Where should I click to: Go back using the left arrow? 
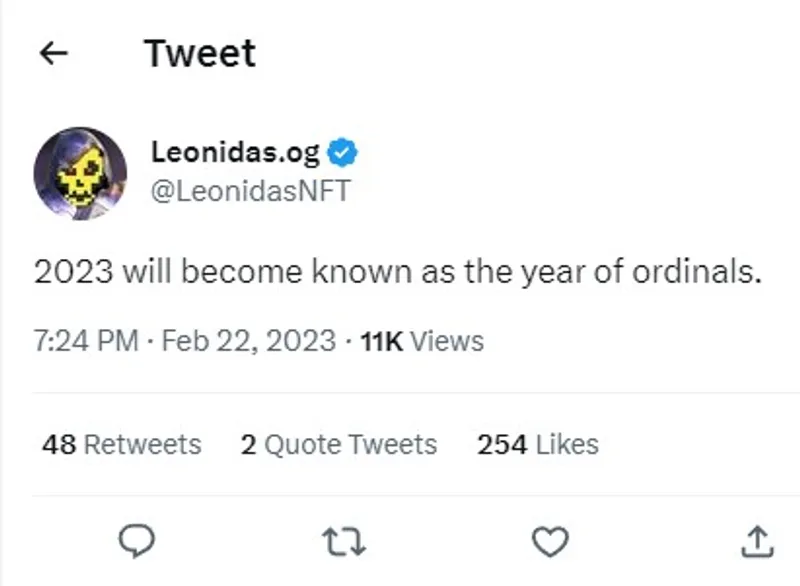54,53
